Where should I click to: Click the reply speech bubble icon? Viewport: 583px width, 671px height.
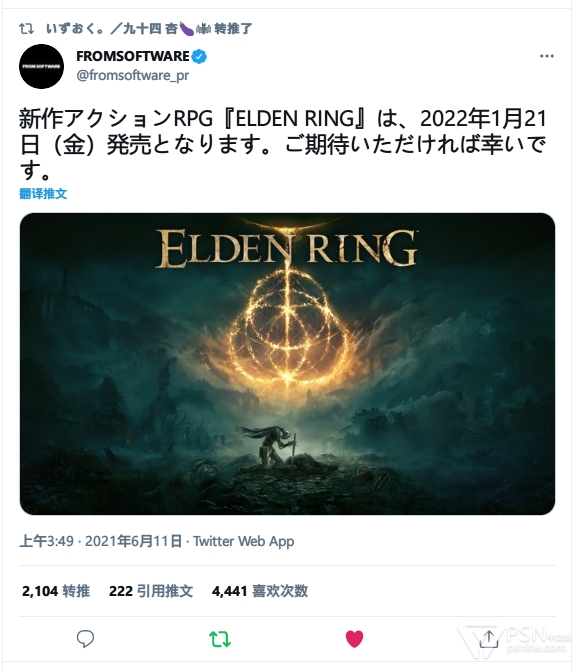click(85, 638)
